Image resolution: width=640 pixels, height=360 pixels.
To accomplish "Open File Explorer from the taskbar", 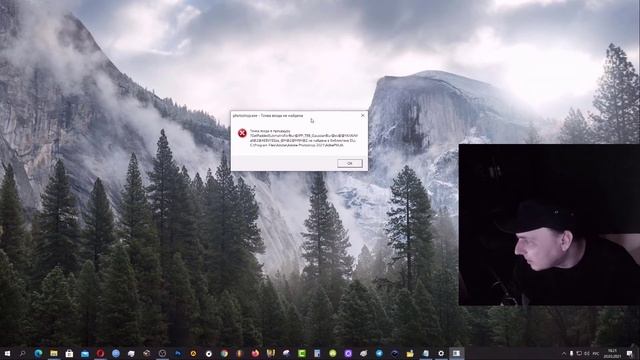I will point(53,353).
